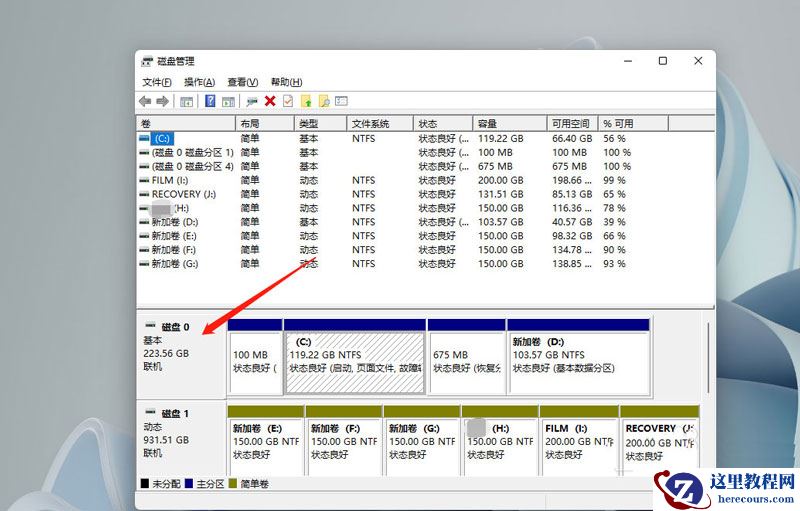Click the Back arrow toolbar icon
Screen dimensions: 800x511
pyautogui.click(x=145, y=101)
